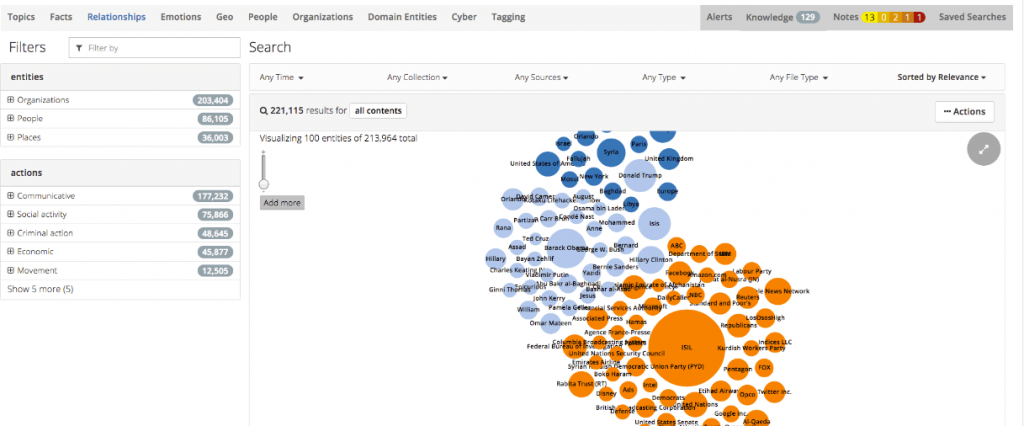Expand the People entity filter
The width and height of the screenshot is (1024, 426).
click(x=10, y=119)
